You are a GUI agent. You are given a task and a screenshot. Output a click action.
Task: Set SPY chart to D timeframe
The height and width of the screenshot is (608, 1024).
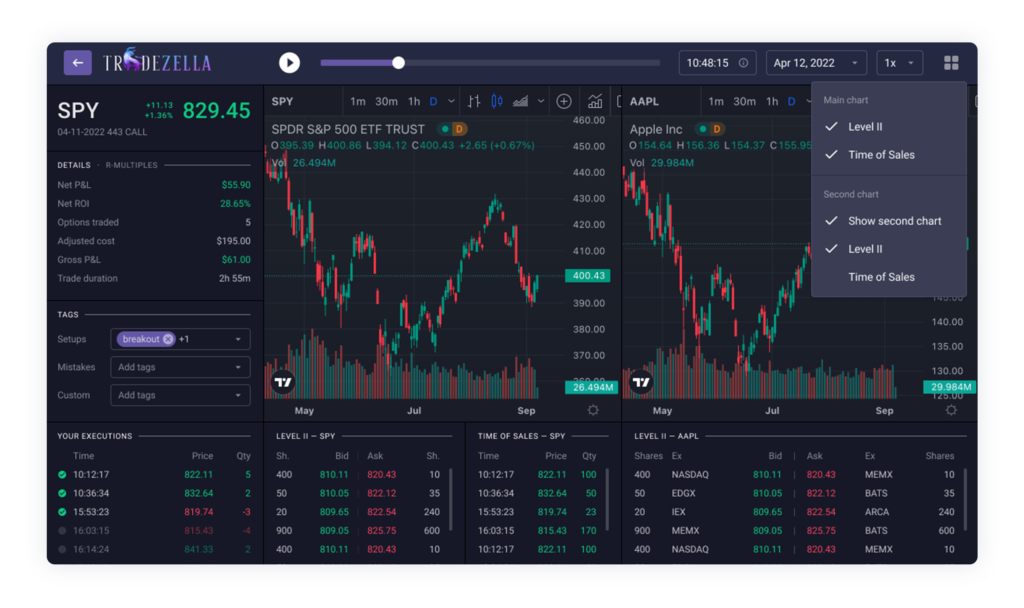(x=433, y=101)
